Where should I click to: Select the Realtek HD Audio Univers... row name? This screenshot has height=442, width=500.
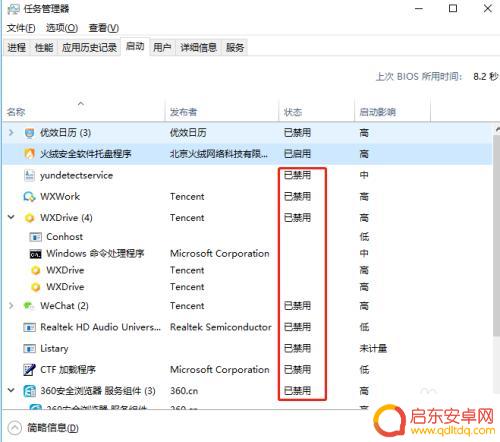click(x=100, y=327)
